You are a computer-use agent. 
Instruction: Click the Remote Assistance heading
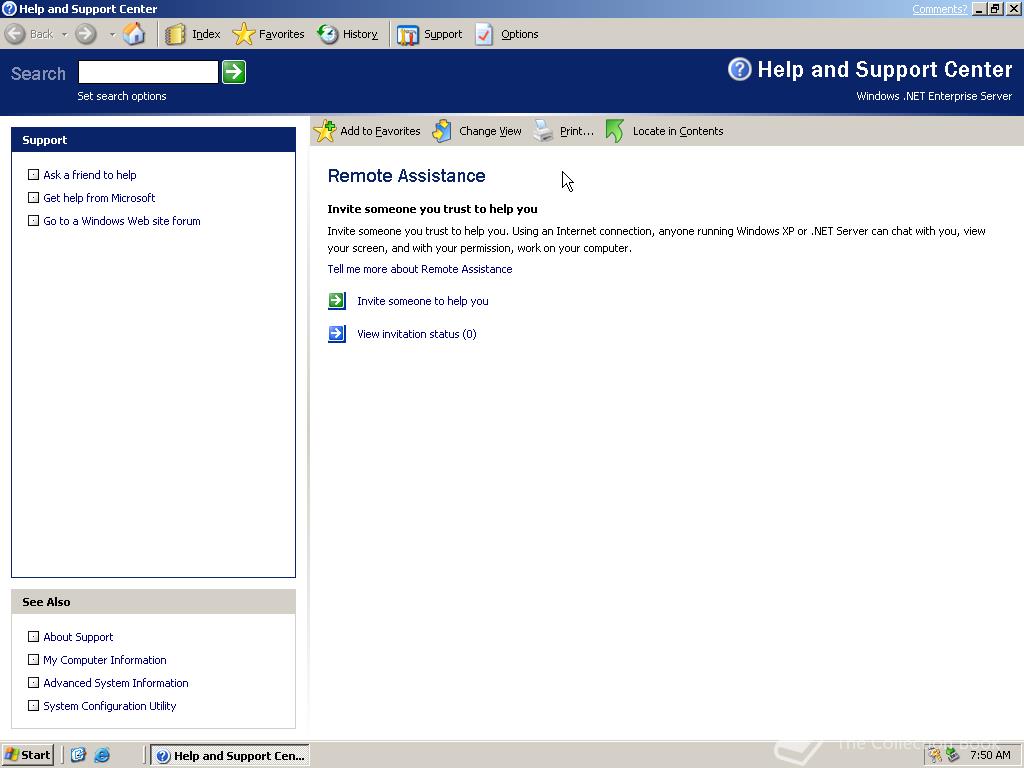(x=406, y=176)
